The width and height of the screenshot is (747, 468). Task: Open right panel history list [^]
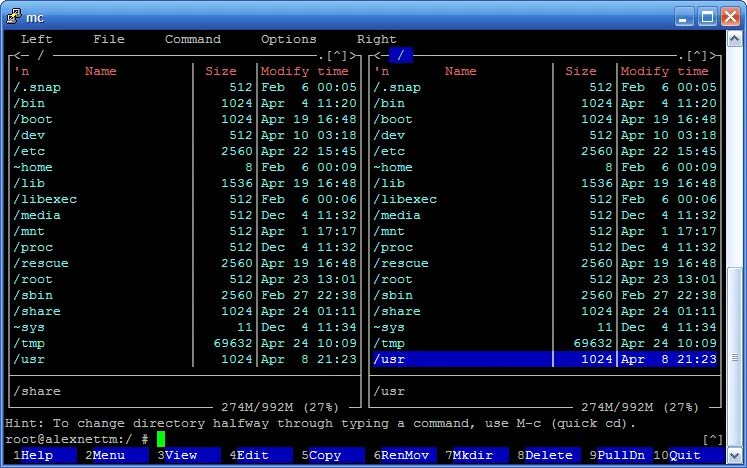[x=697, y=55]
